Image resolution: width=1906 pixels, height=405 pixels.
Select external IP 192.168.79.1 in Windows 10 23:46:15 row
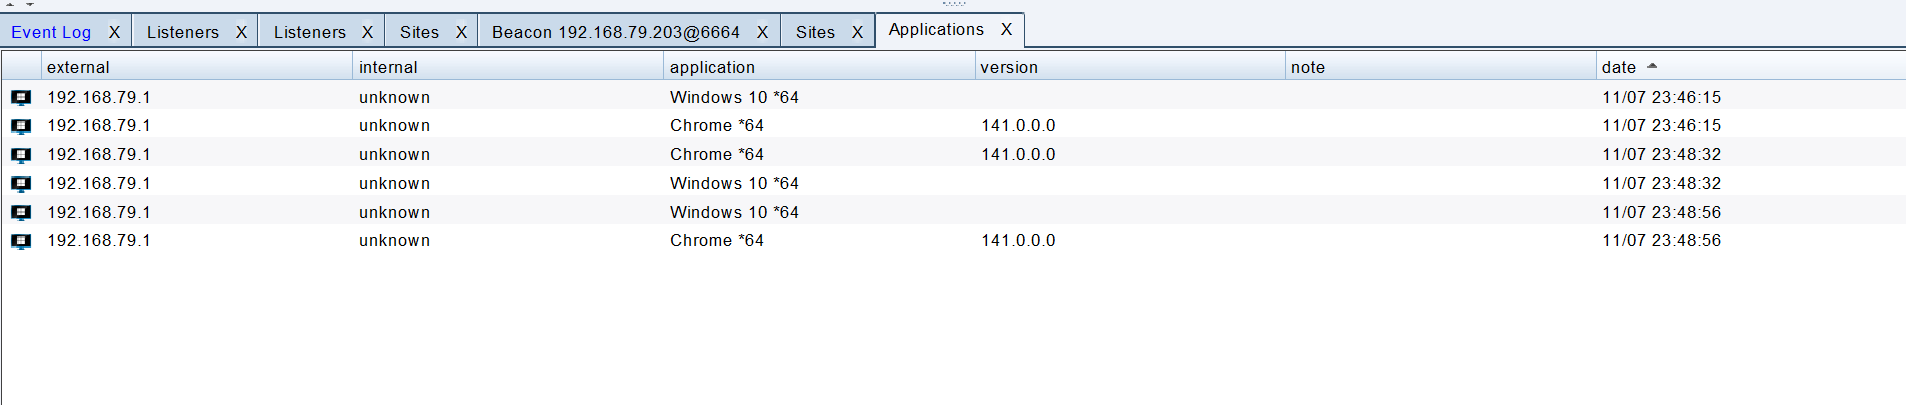(x=99, y=97)
